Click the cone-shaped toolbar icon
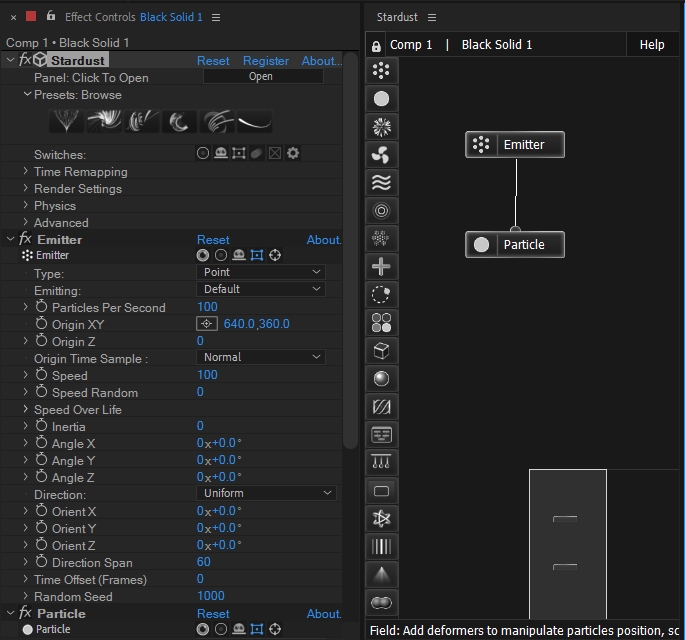The image size is (685, 640). pyautogui.click(x=381, y=574)
